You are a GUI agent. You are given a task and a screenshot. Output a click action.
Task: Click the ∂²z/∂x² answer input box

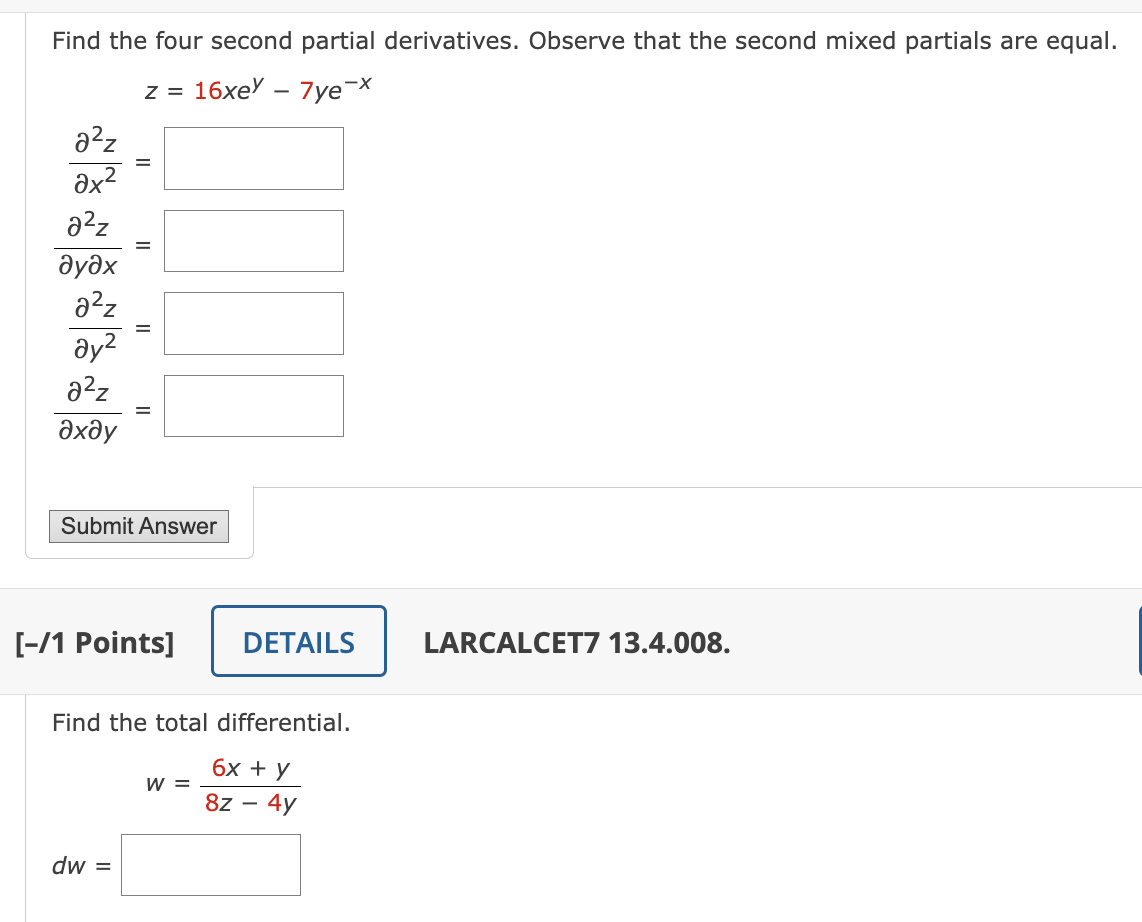point(253,158)
